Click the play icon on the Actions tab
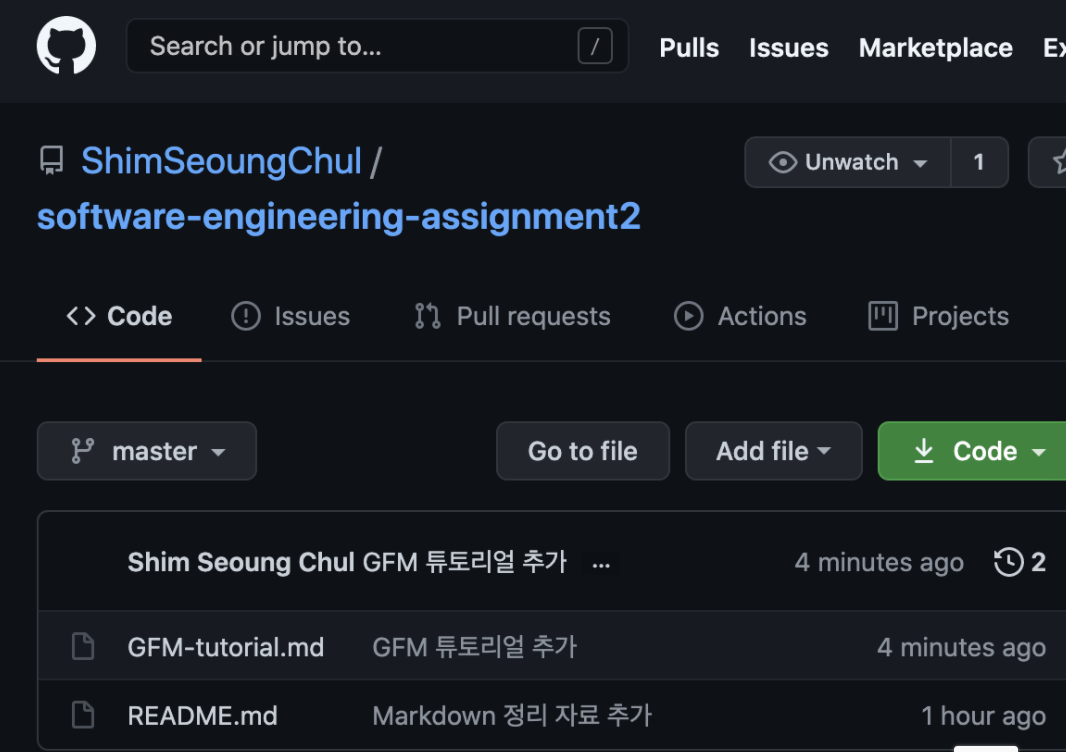 click(691, 316)
